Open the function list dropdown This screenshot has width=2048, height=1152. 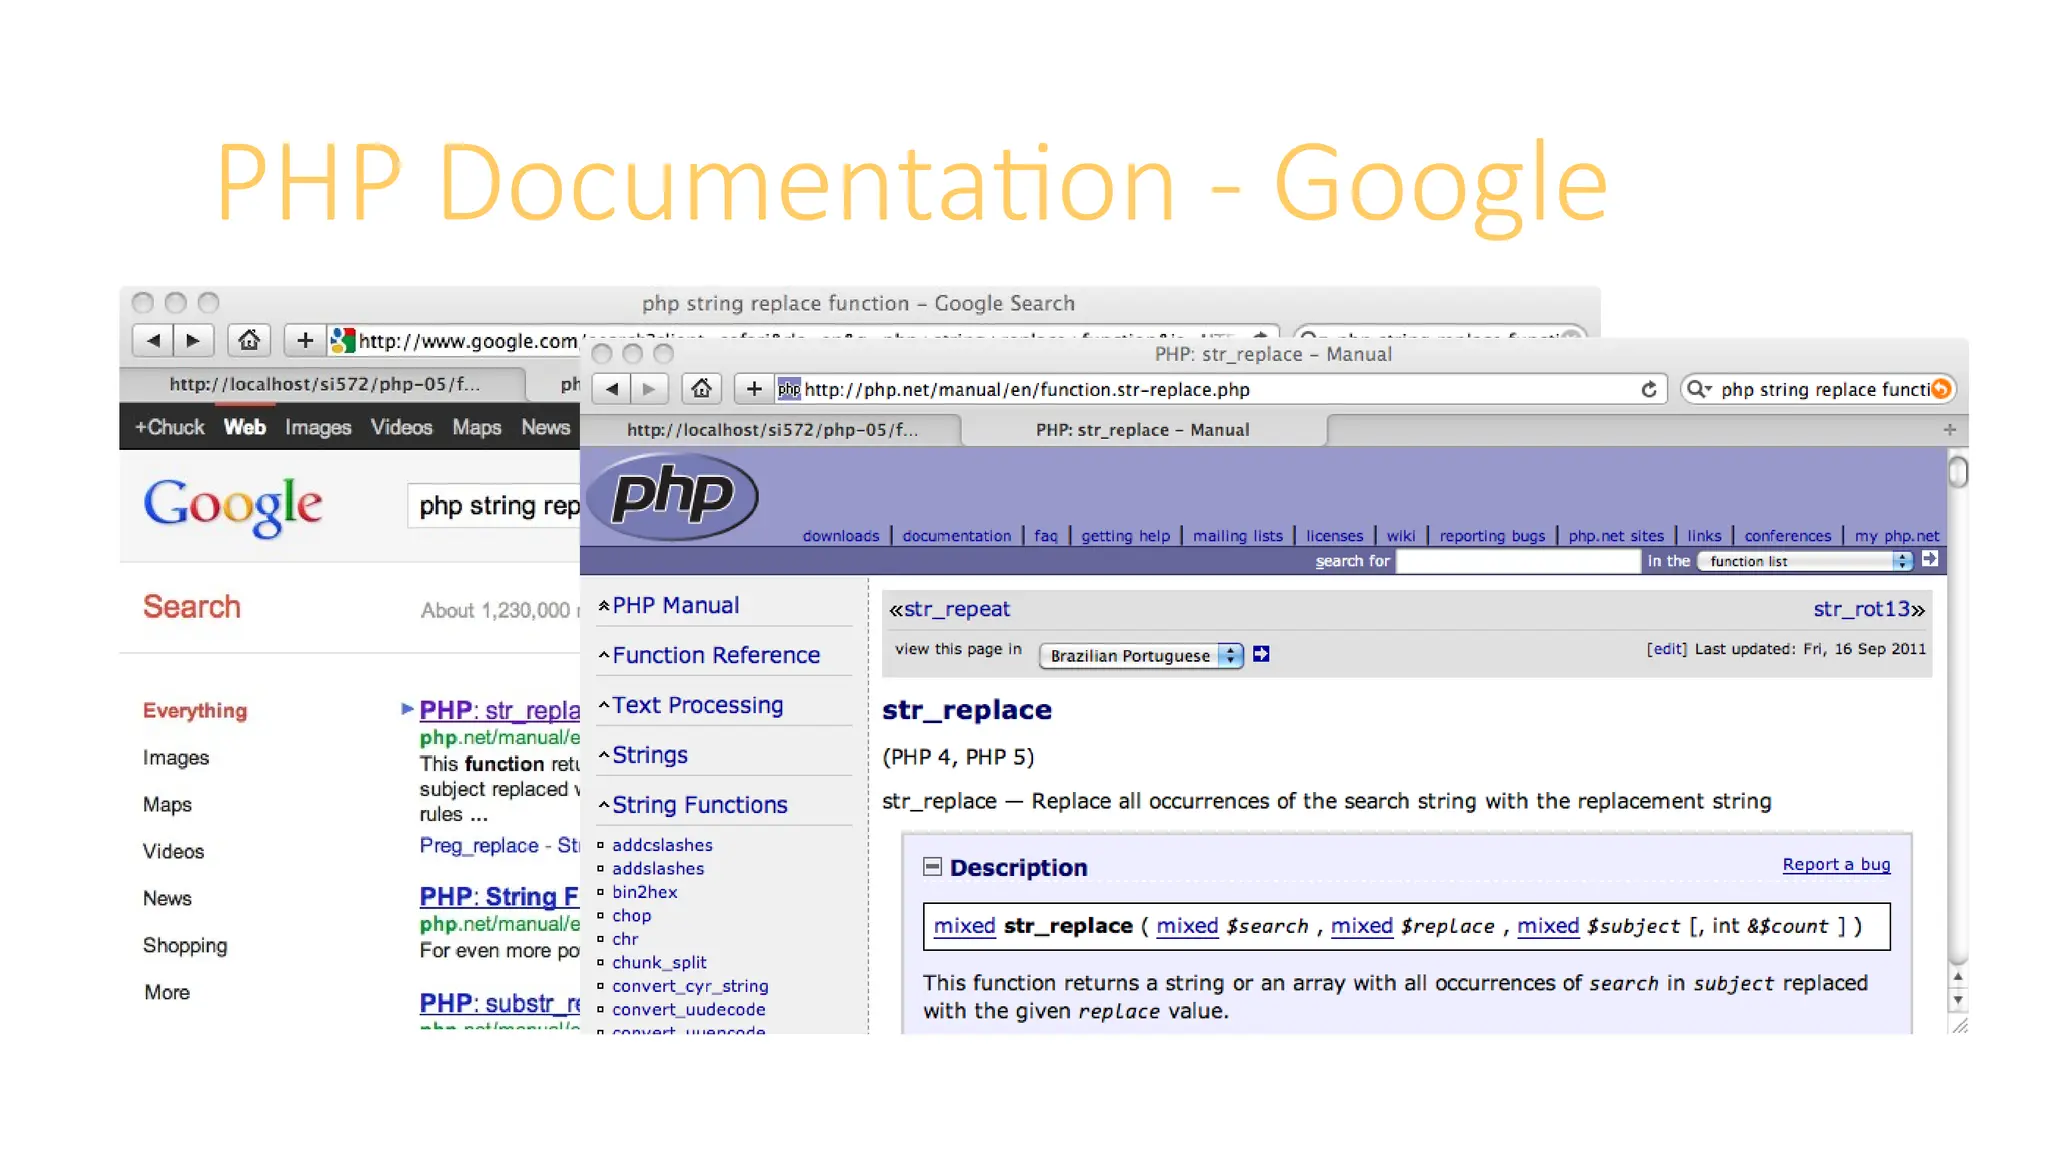[1806, 561]
